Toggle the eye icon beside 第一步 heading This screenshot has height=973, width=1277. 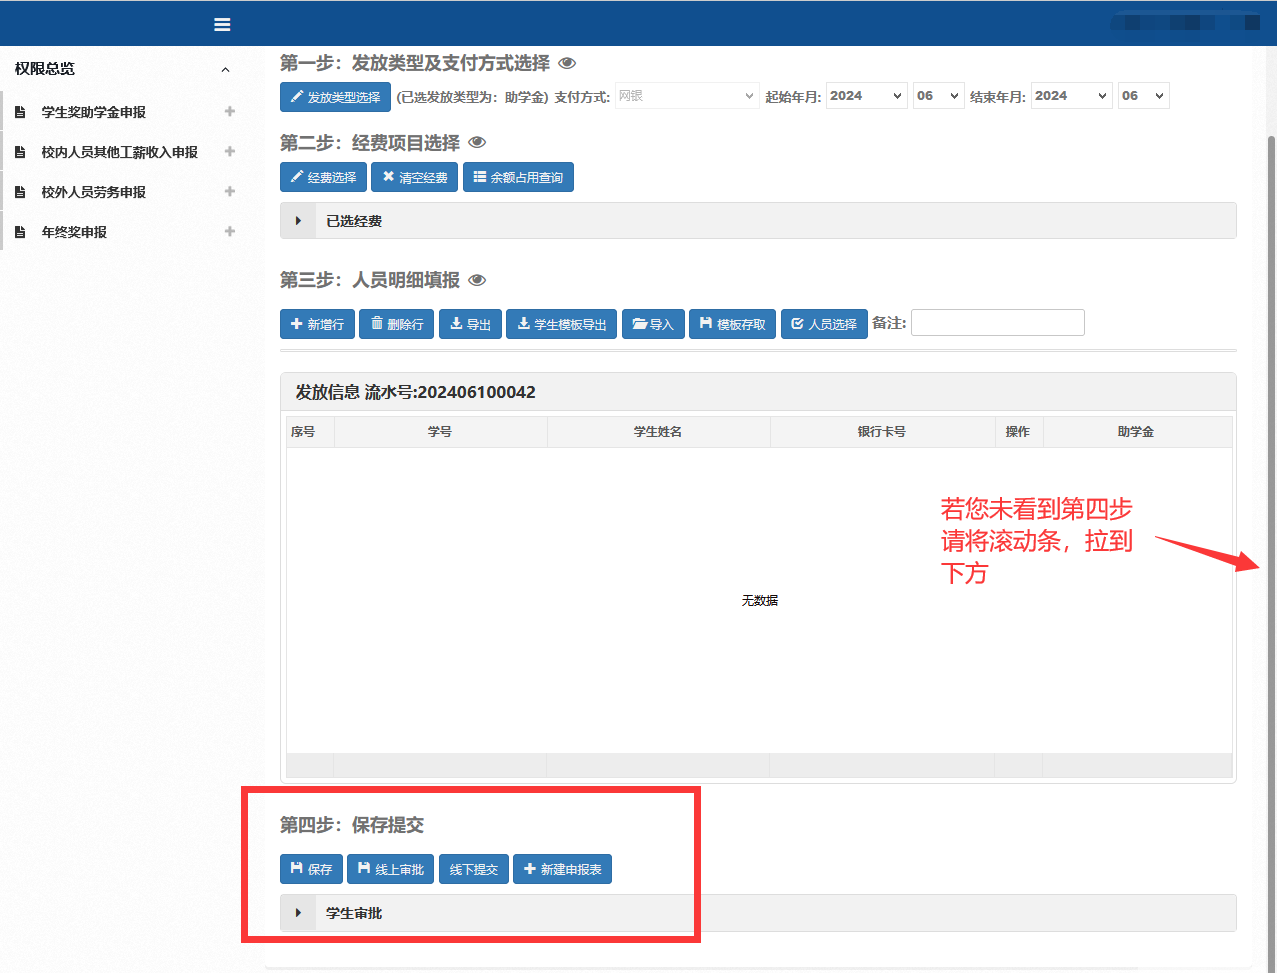(567, 63)
